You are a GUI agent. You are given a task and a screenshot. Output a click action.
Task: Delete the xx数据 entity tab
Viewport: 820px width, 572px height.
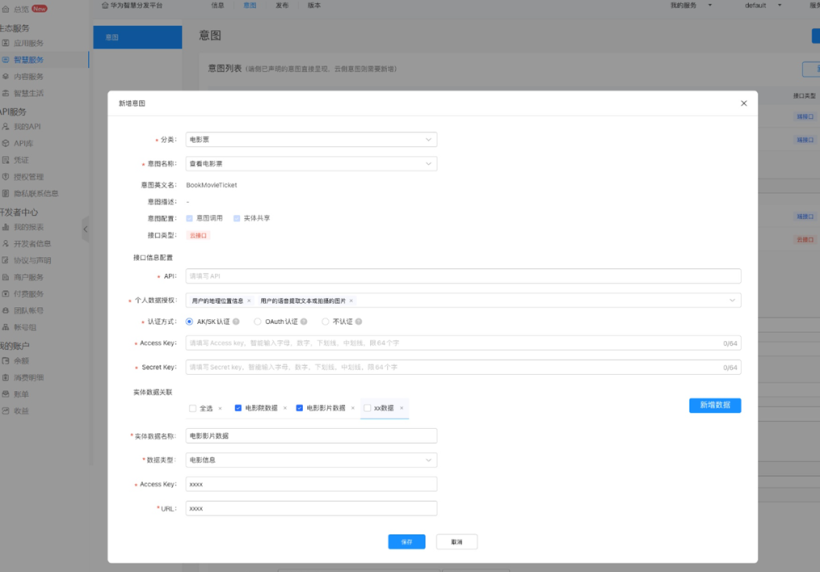(402, 408)
